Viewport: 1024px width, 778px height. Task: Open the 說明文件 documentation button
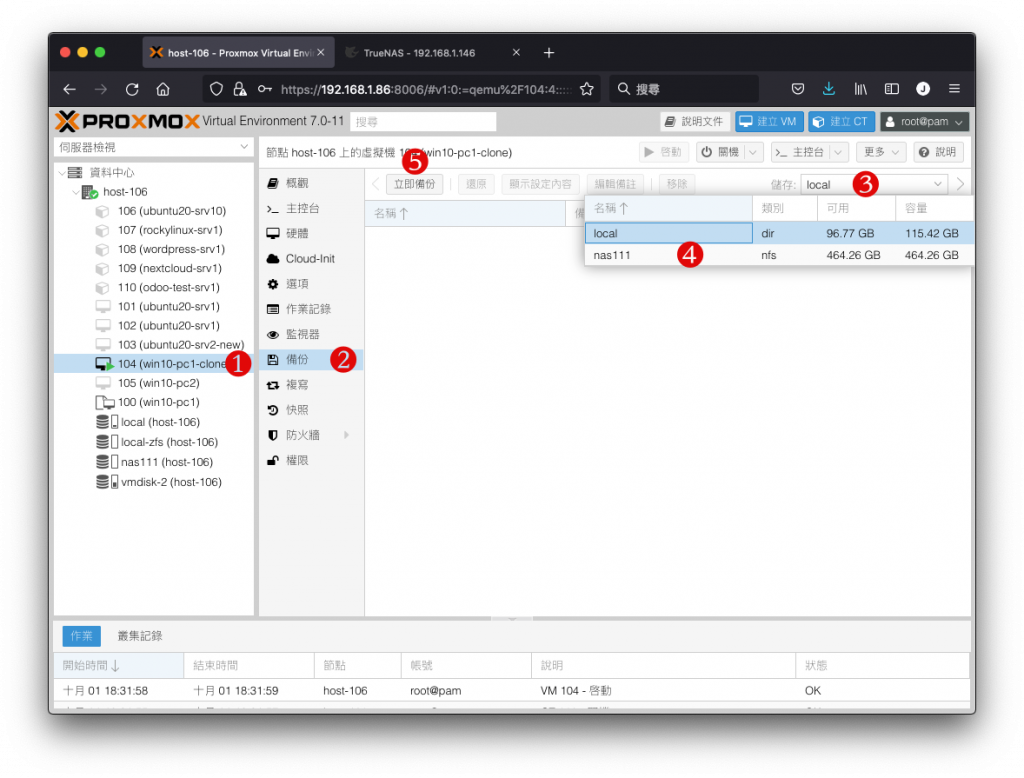click(x=695, y=122)
